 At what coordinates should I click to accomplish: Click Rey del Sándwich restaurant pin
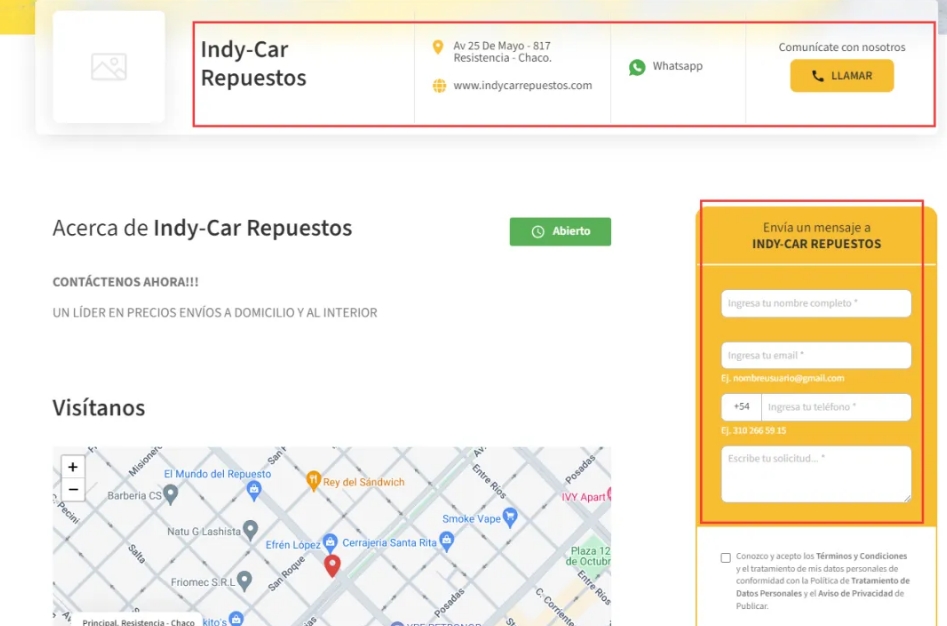[x=313, y=481]
